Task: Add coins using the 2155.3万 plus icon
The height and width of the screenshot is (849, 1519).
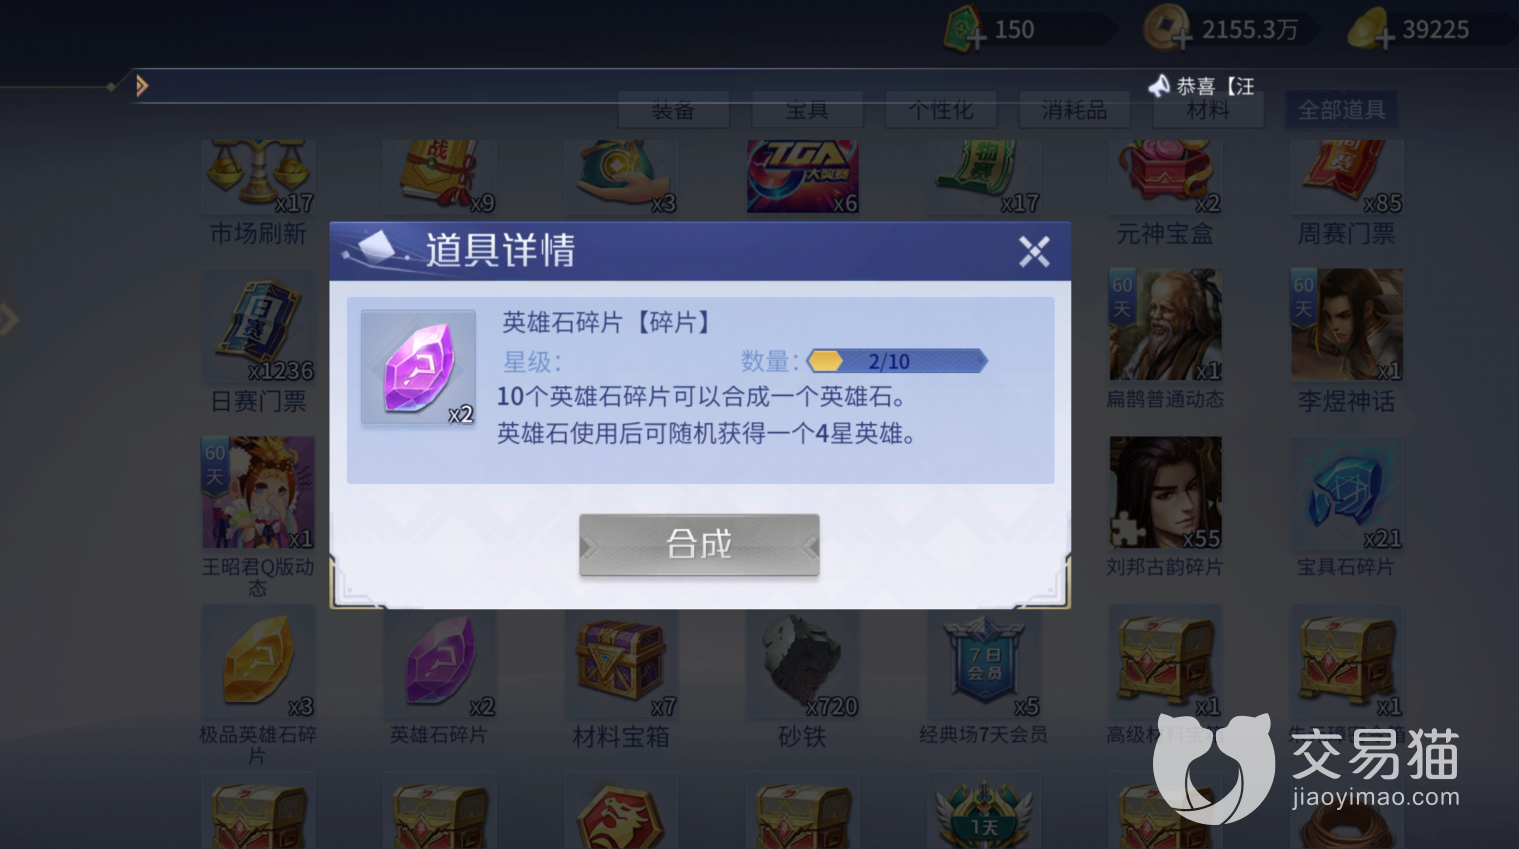Action: coord(1182,39)
